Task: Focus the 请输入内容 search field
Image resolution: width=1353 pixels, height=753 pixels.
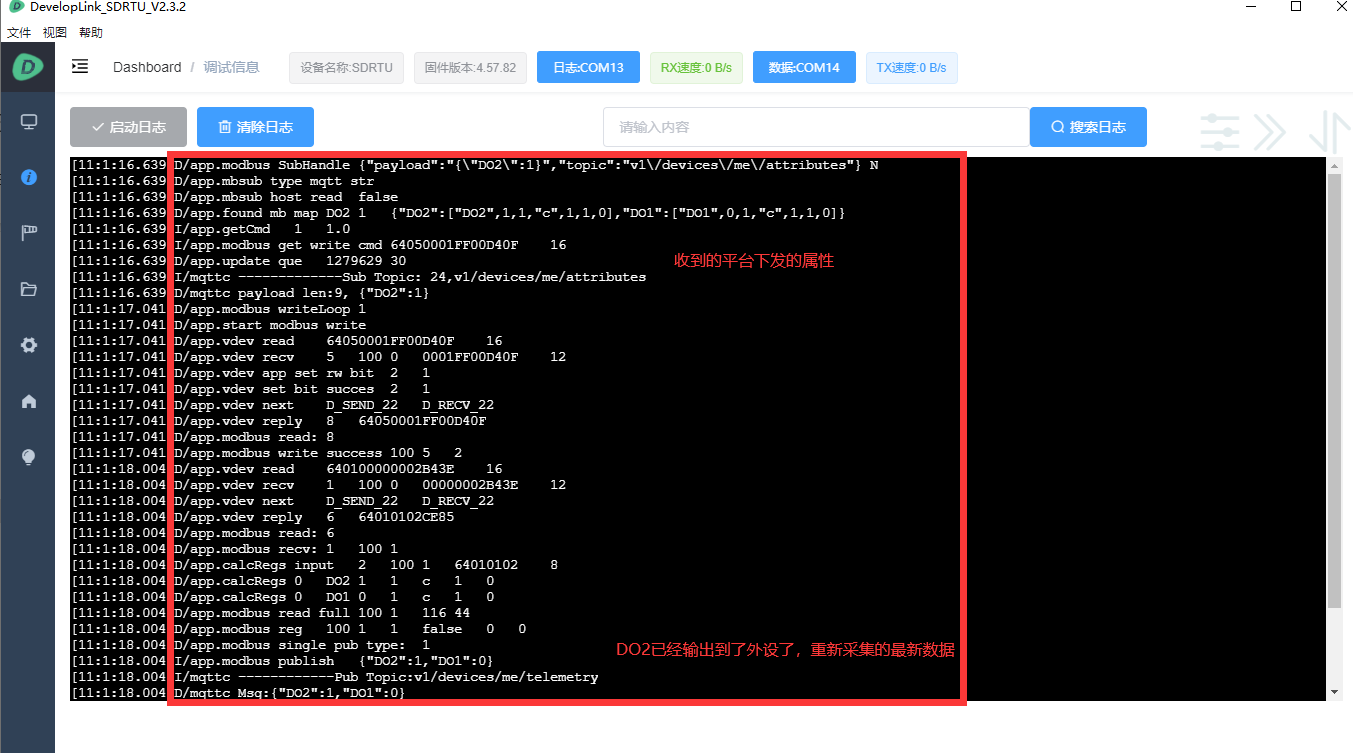Action: [x=816, y=127]
